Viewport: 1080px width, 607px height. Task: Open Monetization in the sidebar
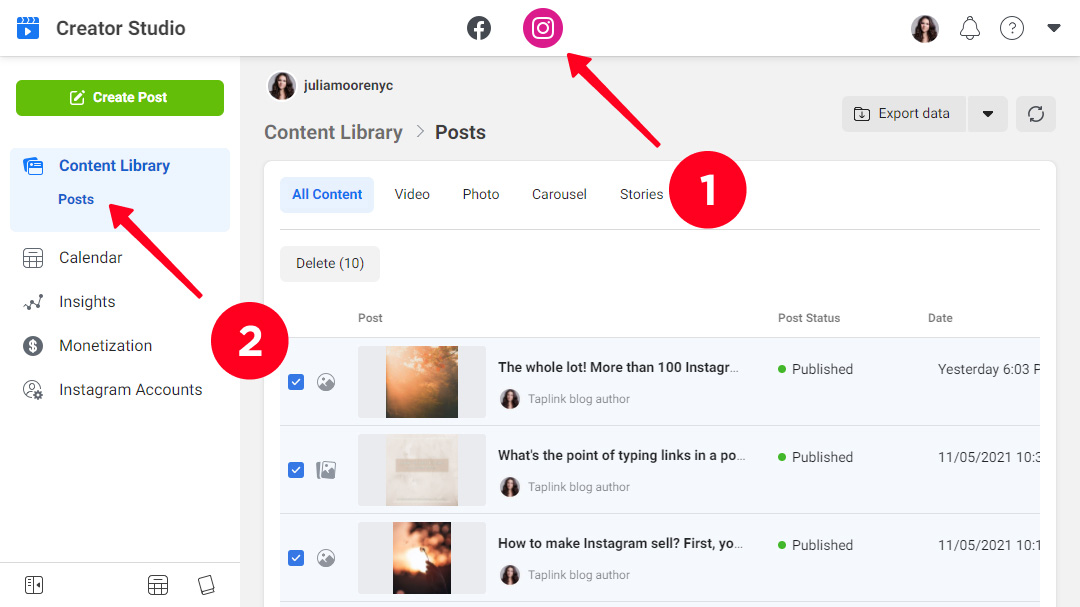point(105,346)
